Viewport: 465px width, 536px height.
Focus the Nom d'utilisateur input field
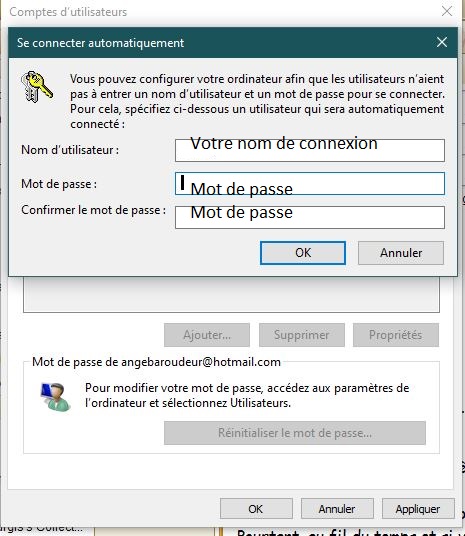(310, 150)
